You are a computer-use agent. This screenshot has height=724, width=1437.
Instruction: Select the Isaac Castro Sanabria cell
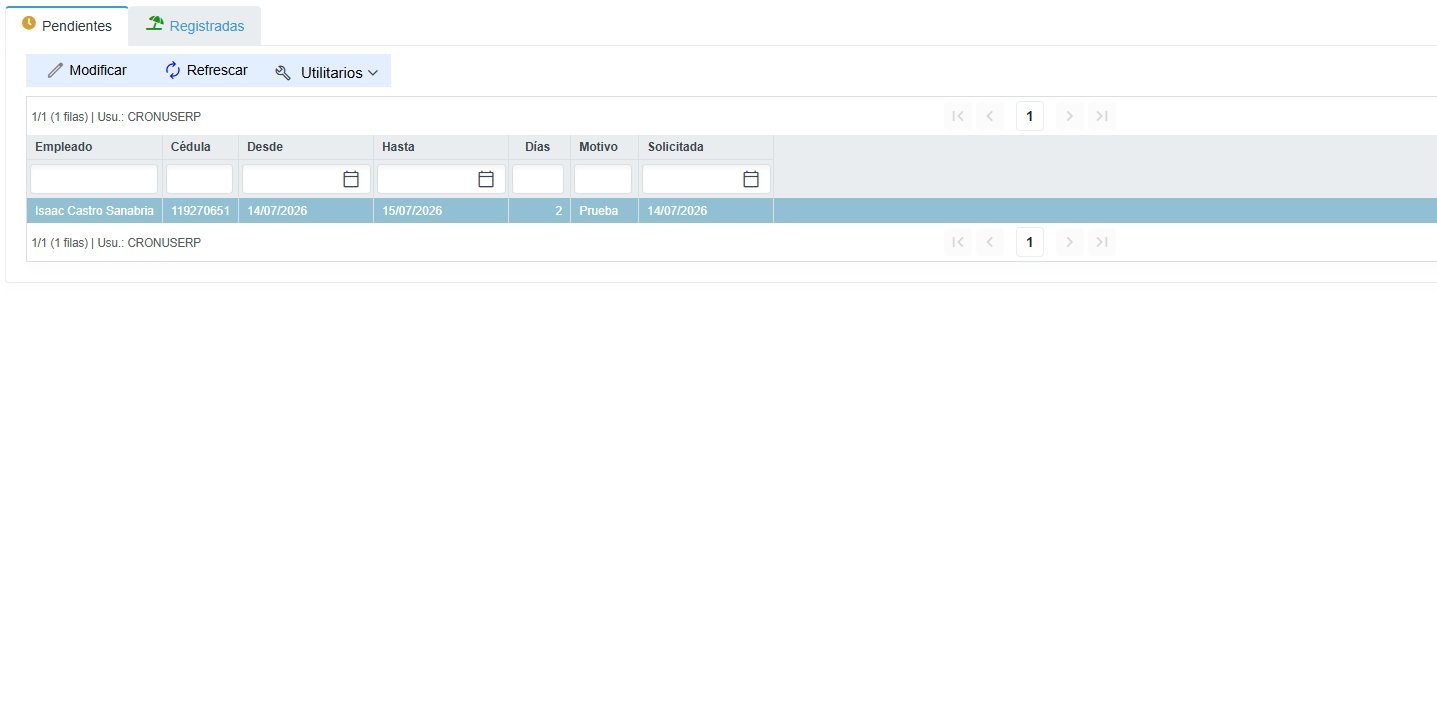(94, 211)
